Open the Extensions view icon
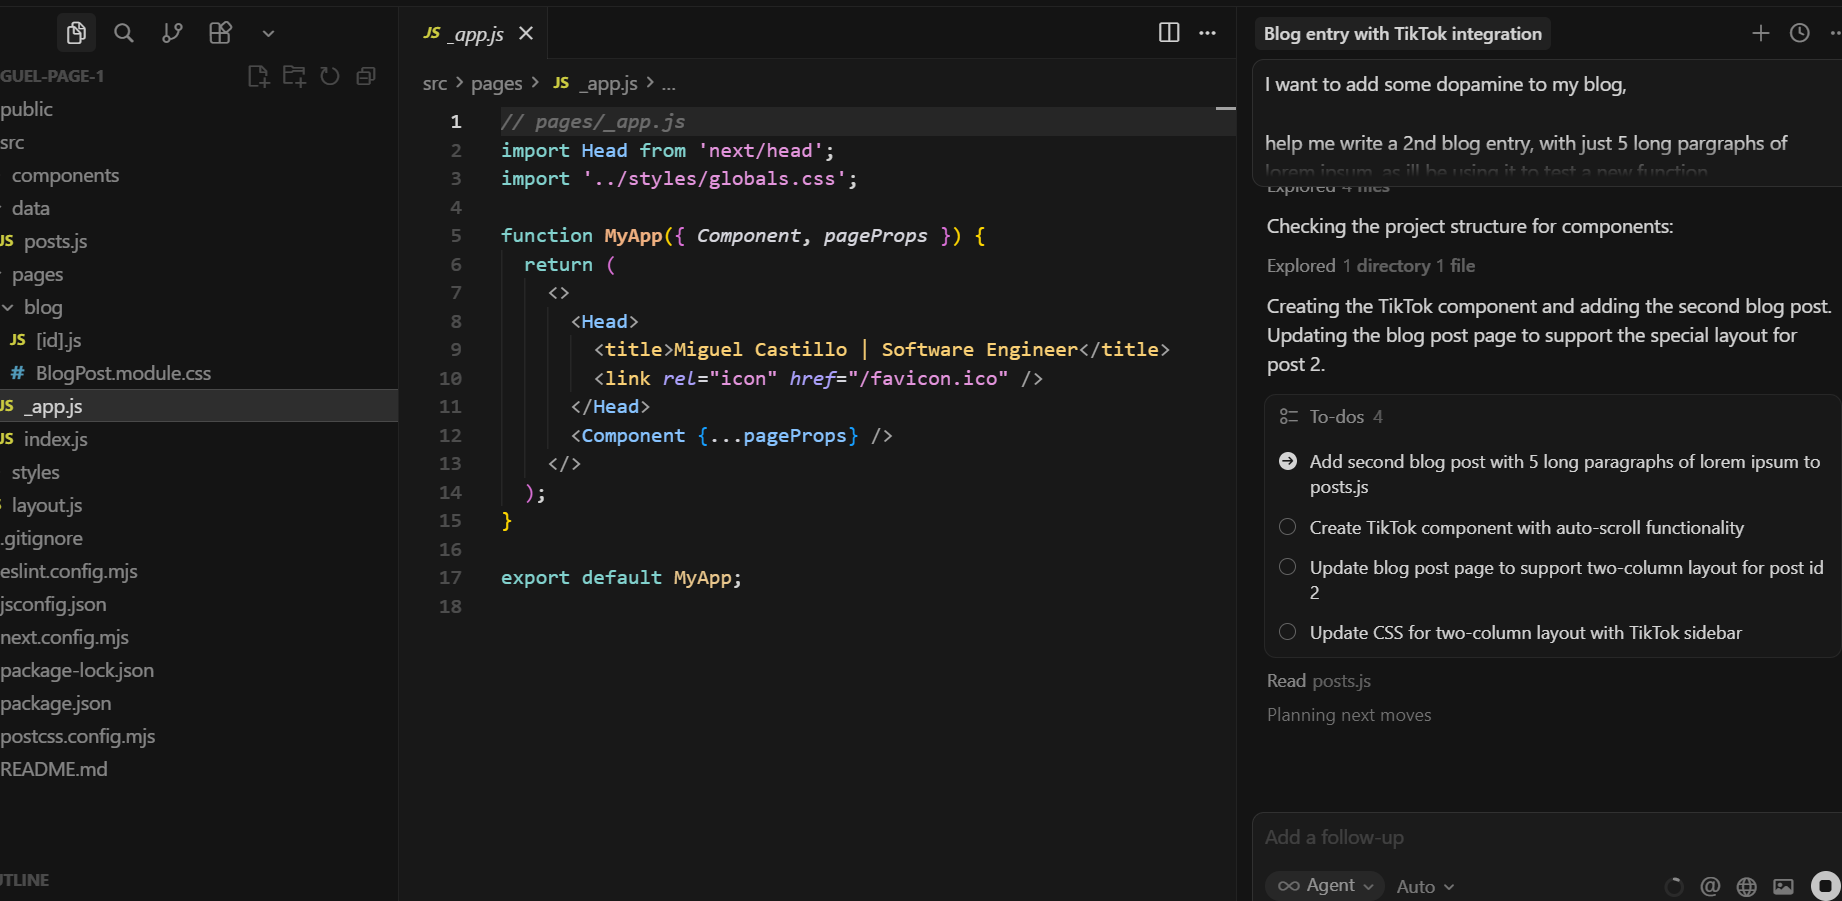 click(x=220, y=33)
